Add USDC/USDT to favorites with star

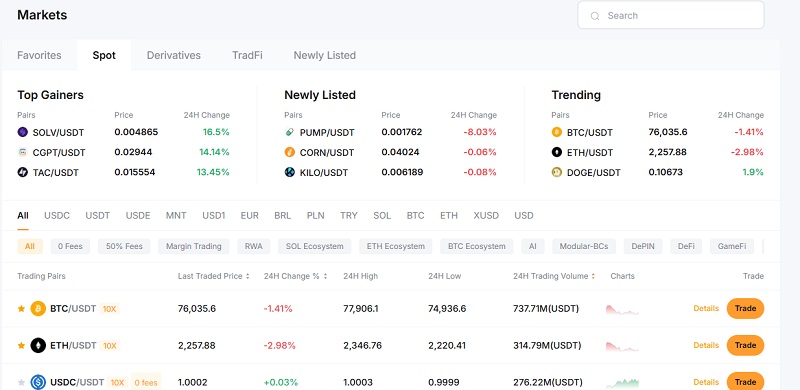tap(21, 382)
